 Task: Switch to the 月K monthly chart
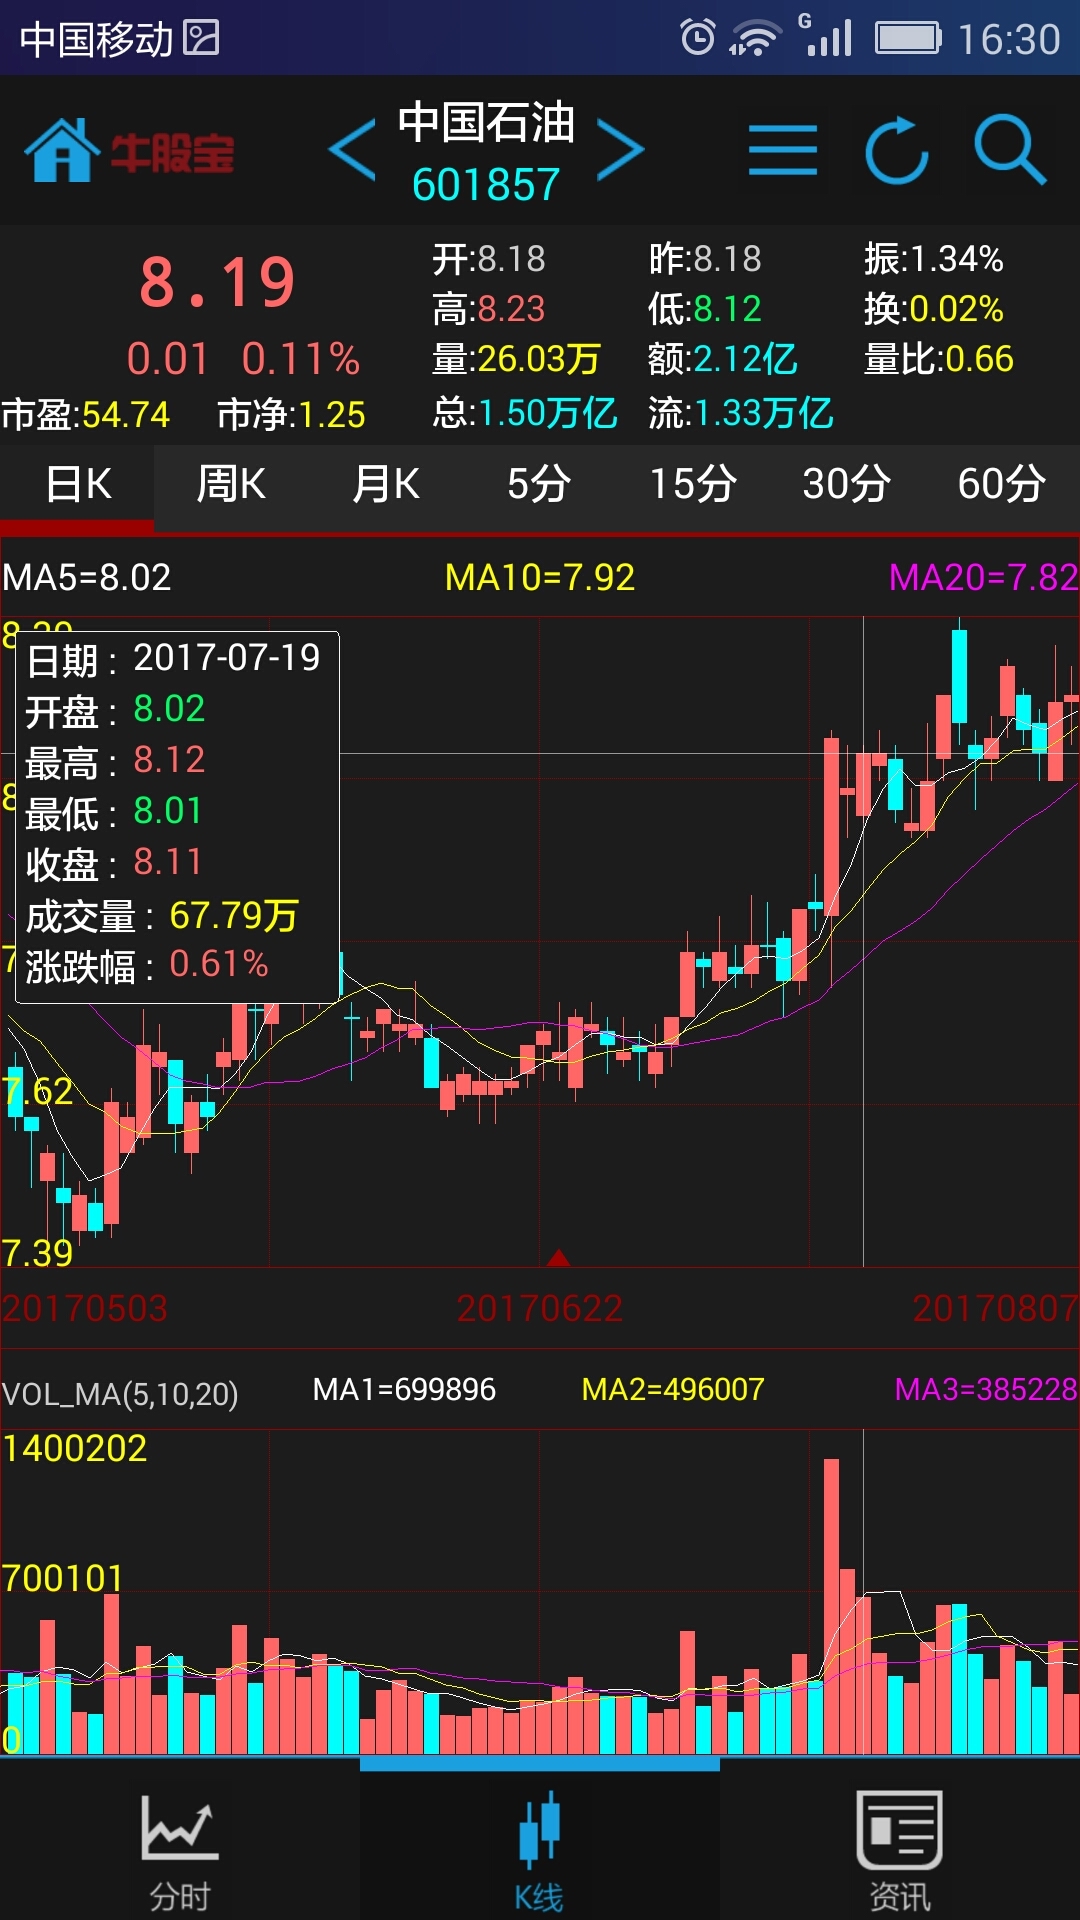(x=385, y=485)
